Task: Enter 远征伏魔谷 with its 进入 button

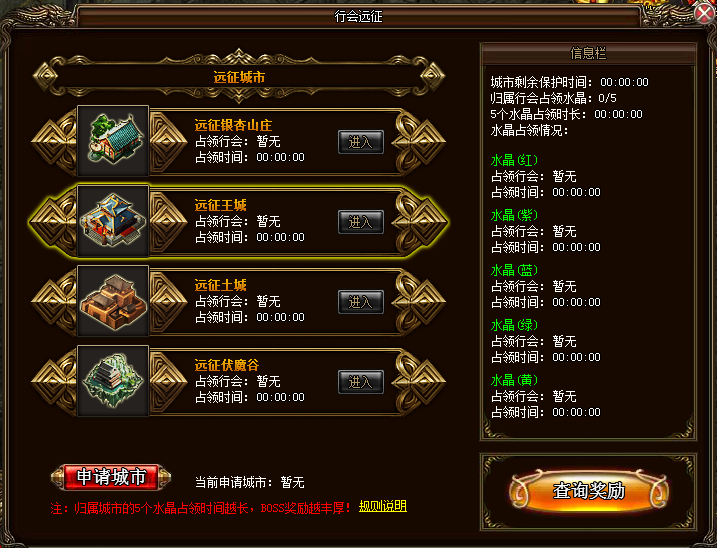Action: tap(361, 382)
